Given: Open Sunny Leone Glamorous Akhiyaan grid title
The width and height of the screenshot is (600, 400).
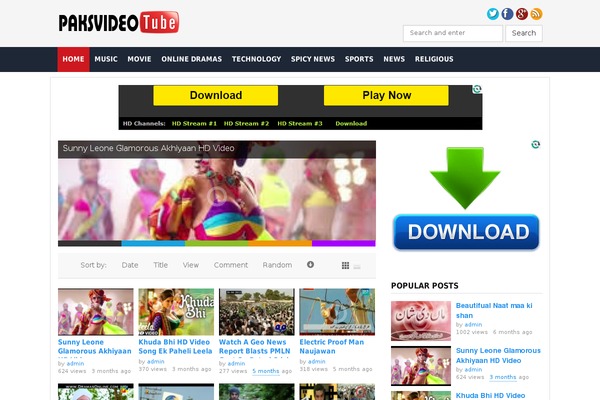Looking at the screenshot, I should pos(95,347).
